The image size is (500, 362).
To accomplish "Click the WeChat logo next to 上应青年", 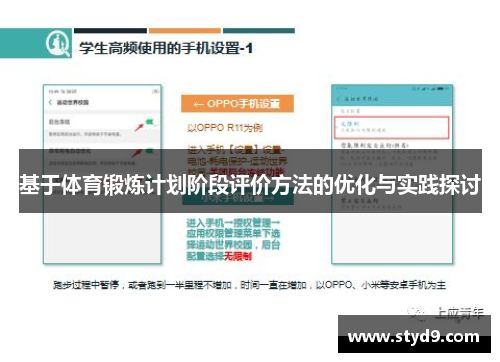I will coord(418,313).
